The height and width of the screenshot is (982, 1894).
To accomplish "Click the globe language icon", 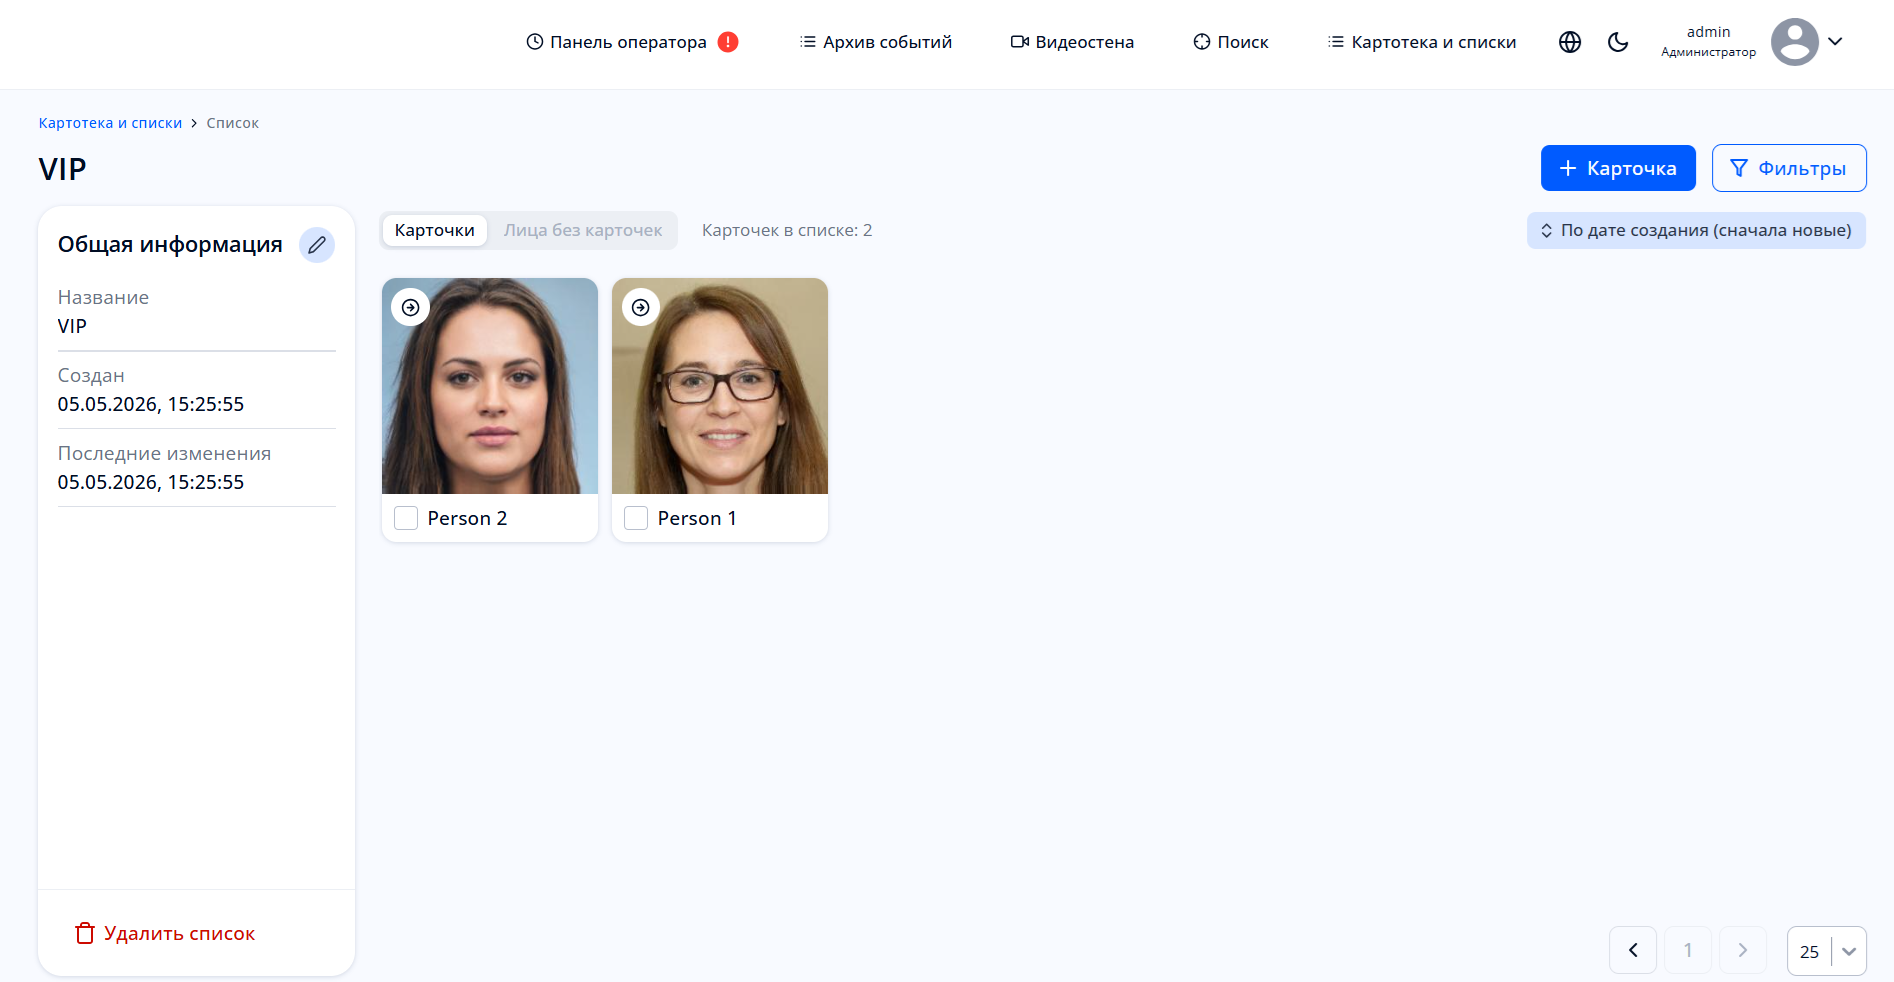I will (1570, 42).
